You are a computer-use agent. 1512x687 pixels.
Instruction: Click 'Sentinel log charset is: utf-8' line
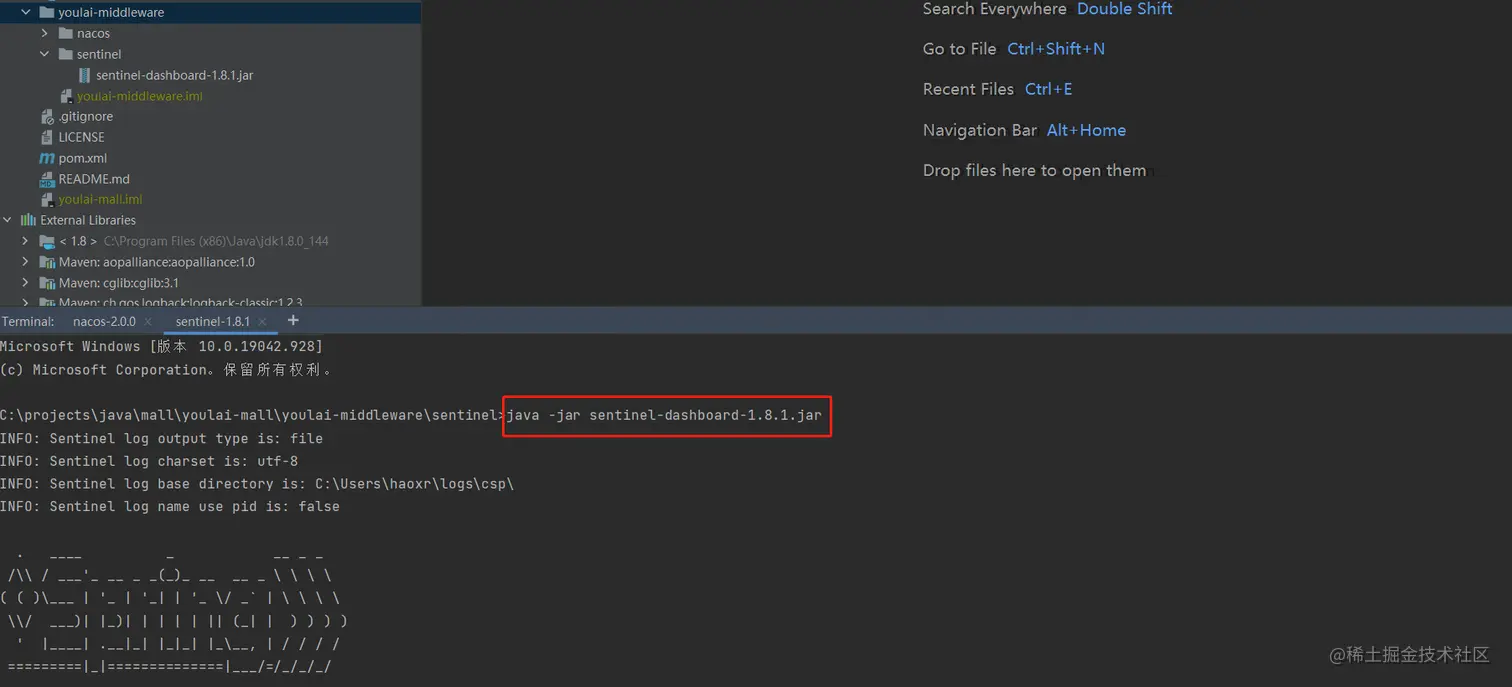(149, 461)
